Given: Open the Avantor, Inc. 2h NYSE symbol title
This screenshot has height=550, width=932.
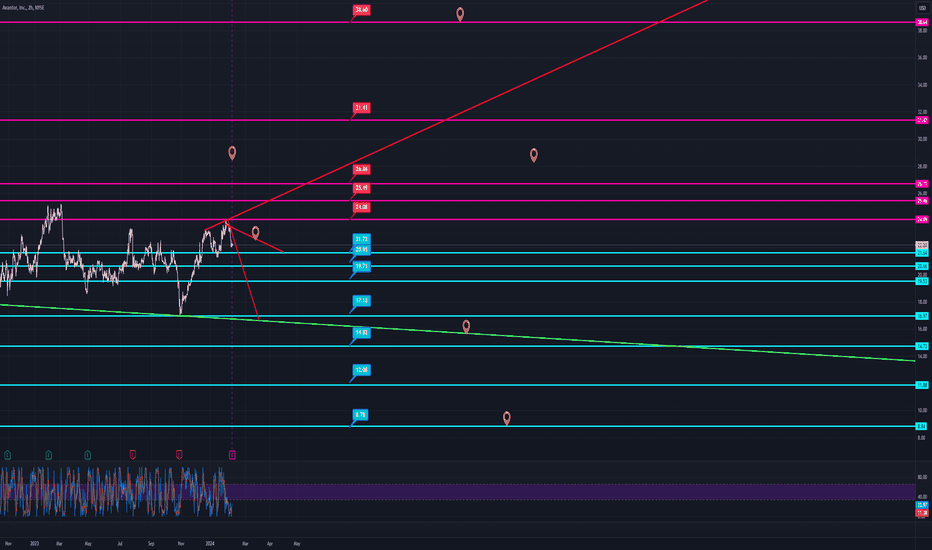Looking at the screenshot, I should click(23, 8).
